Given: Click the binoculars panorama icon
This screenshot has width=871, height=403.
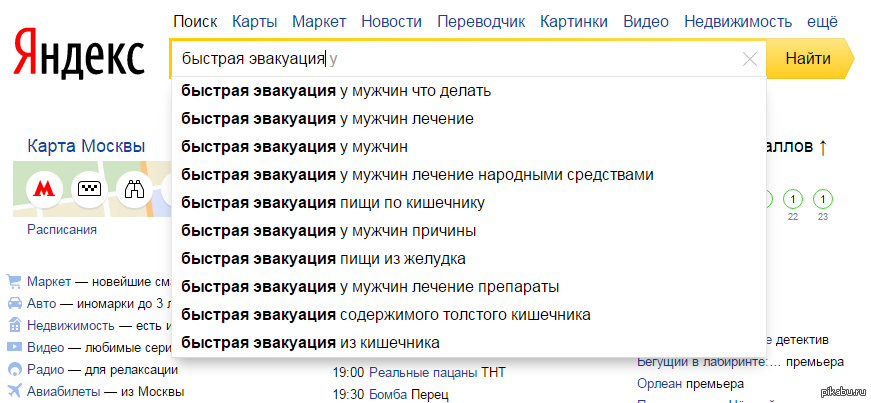Looking at the screenshot, I should 133,188.
